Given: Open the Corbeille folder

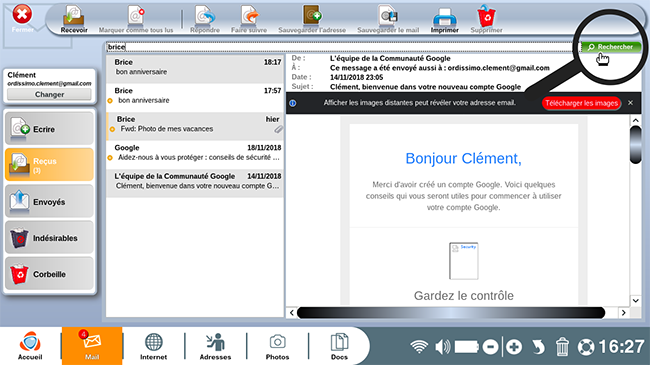Looking at the screenshot, I should [49, 274].
